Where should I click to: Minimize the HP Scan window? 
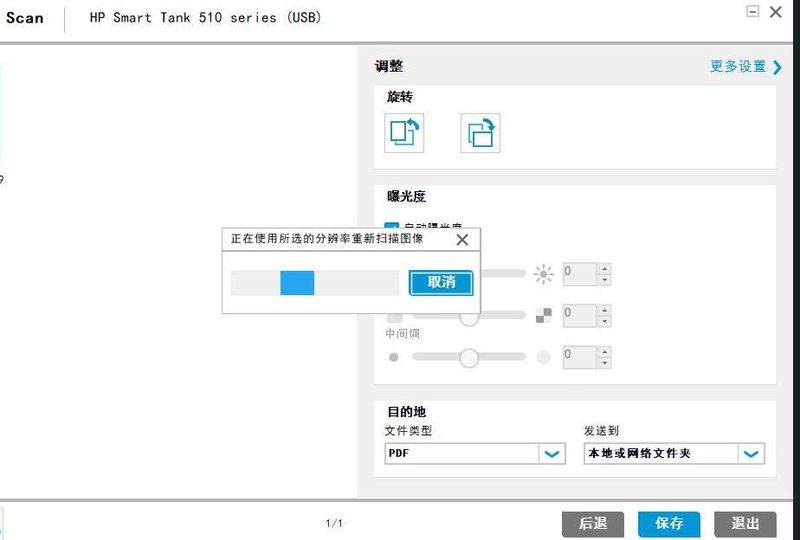point(753,12)
